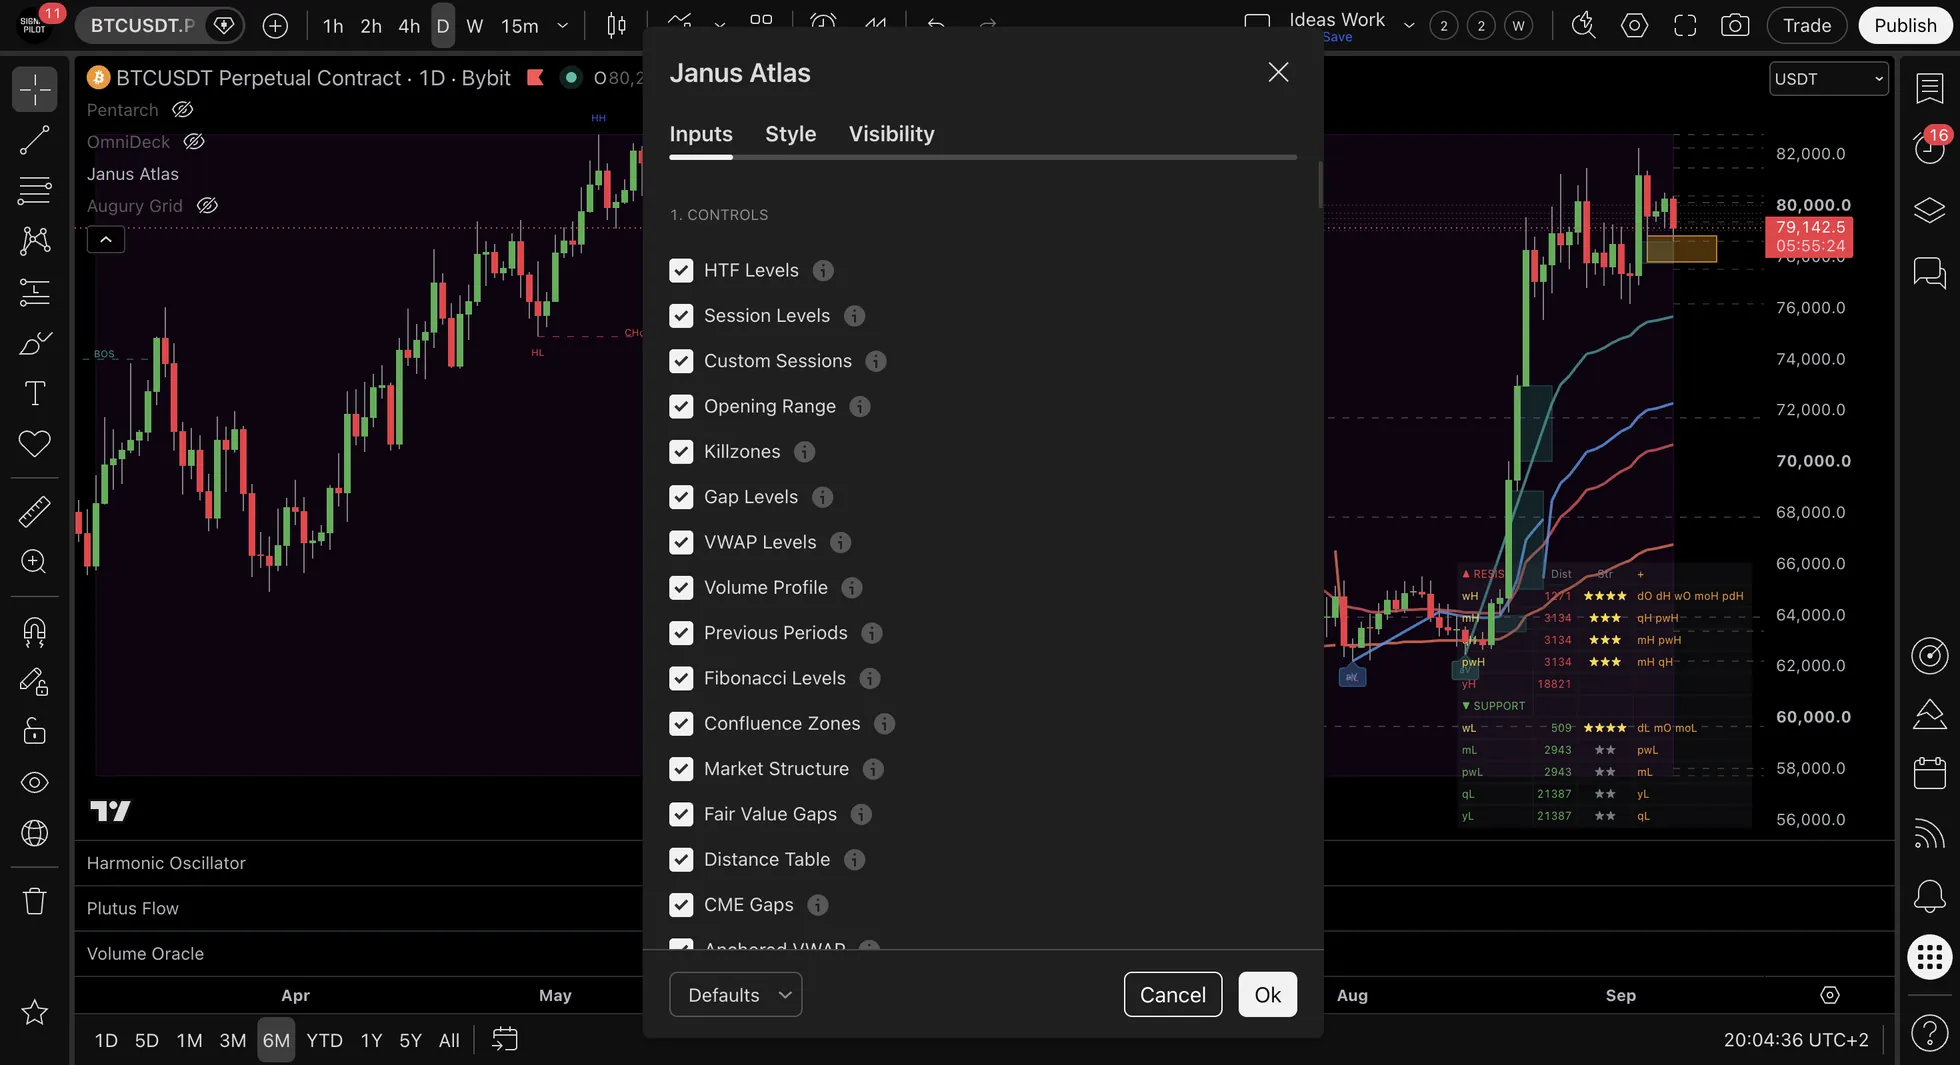Add symbol compare plus button
Image resolution: width=1960 pixels, height=1065 pixels.
click(275, 25)
